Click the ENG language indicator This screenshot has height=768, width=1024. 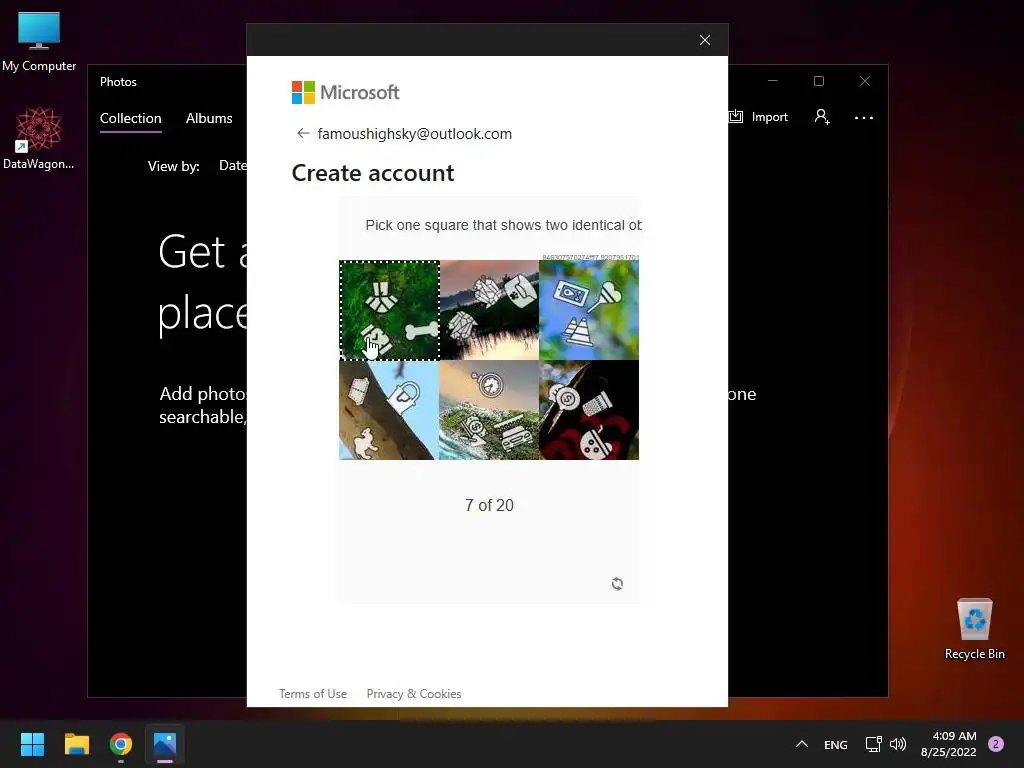click(x=835, y=744)
